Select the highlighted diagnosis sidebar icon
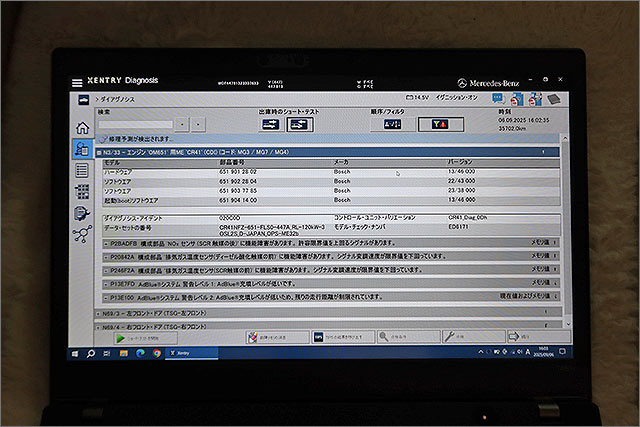The width and height of the screenshot is (640, 427). pos(82,149)
